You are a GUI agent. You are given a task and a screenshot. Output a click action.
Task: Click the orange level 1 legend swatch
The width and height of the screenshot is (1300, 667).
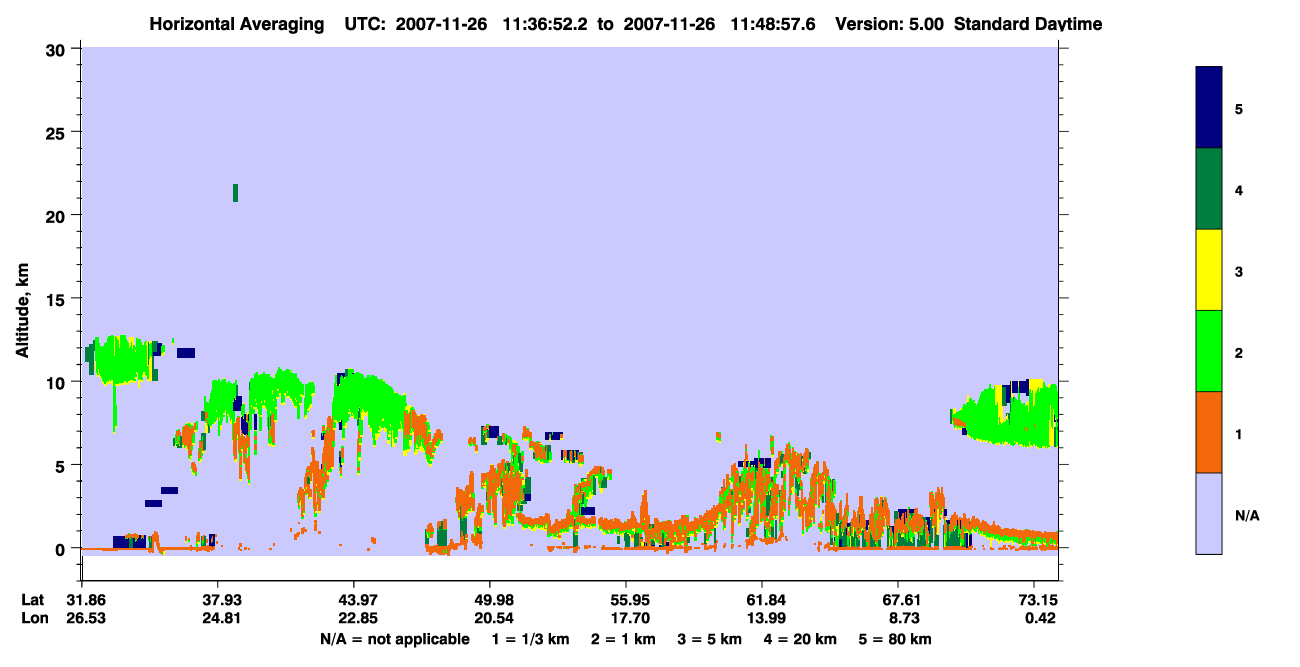pyautogui.click(x=1209, y=432)
